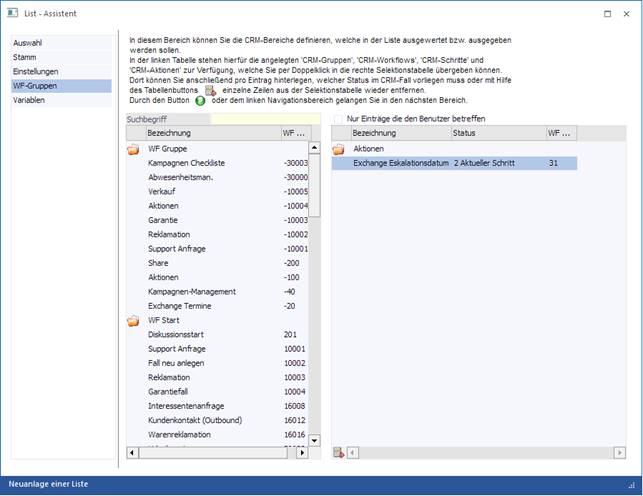Select the Kundenkontakt (Outbound) entry
Viewport: 643px width, 496px height.
click(x=194, y=421)
